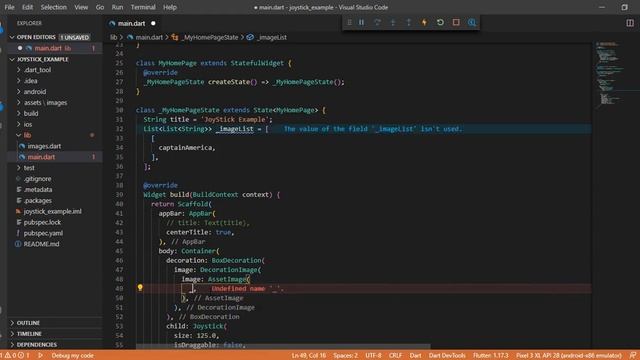Grab the debug toolbar drag handle
The height and width of the screenshot is (360, 640).
tap(349, 22)
